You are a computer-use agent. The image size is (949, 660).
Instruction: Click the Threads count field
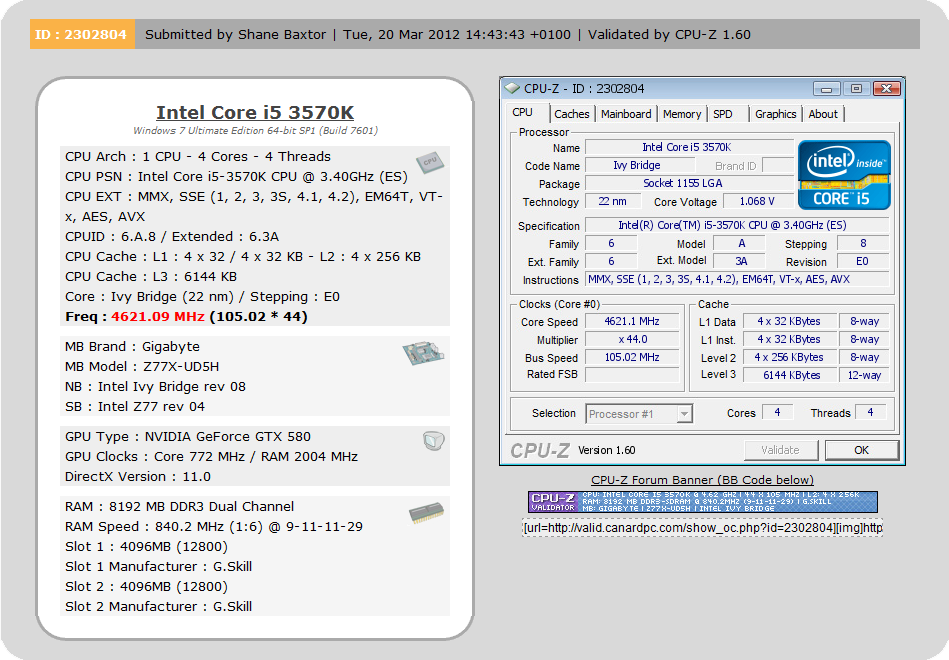coord(870,412)
